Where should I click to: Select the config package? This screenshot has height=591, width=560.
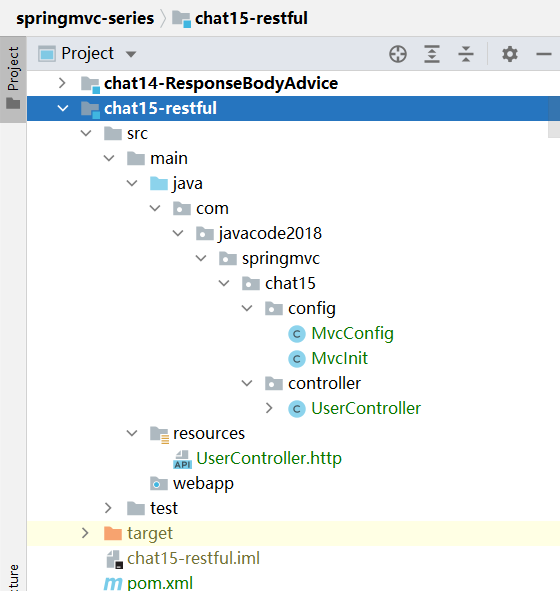pyautogui.click(x=312, y=309)
